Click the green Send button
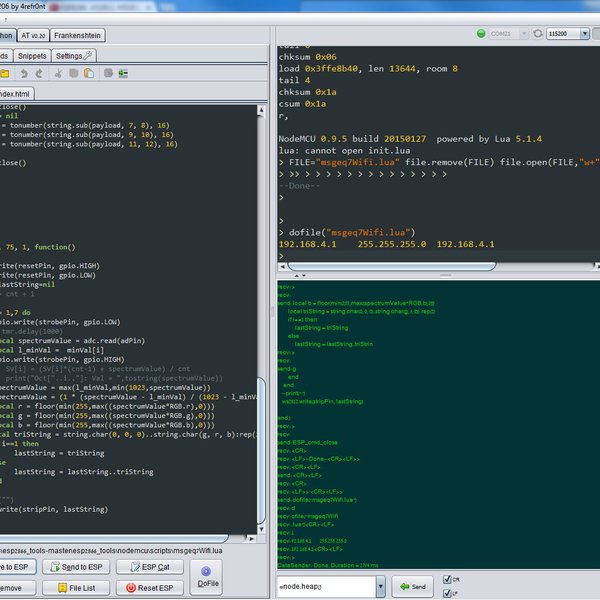Screen dimensions: 600x600 coord(412,586)
